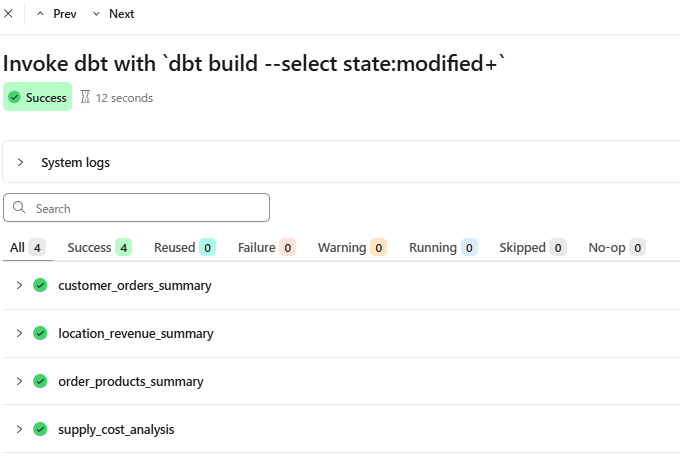Expand the customer_orders_summary row
This screenshot has height=476, width=680.
tap(19, 285)
